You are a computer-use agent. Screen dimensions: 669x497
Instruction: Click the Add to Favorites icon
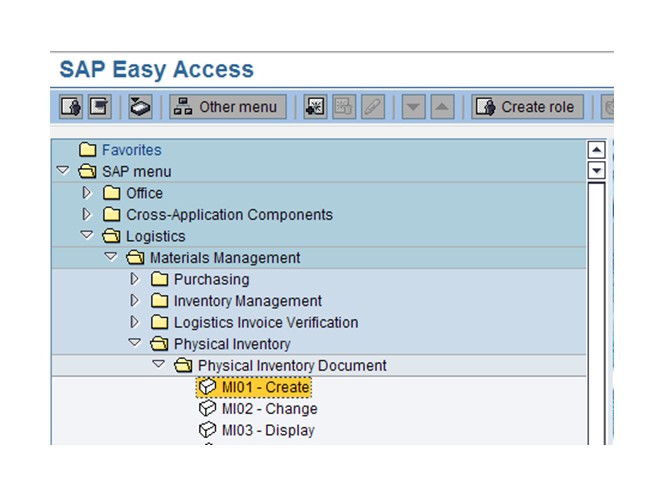pos(315,107)
